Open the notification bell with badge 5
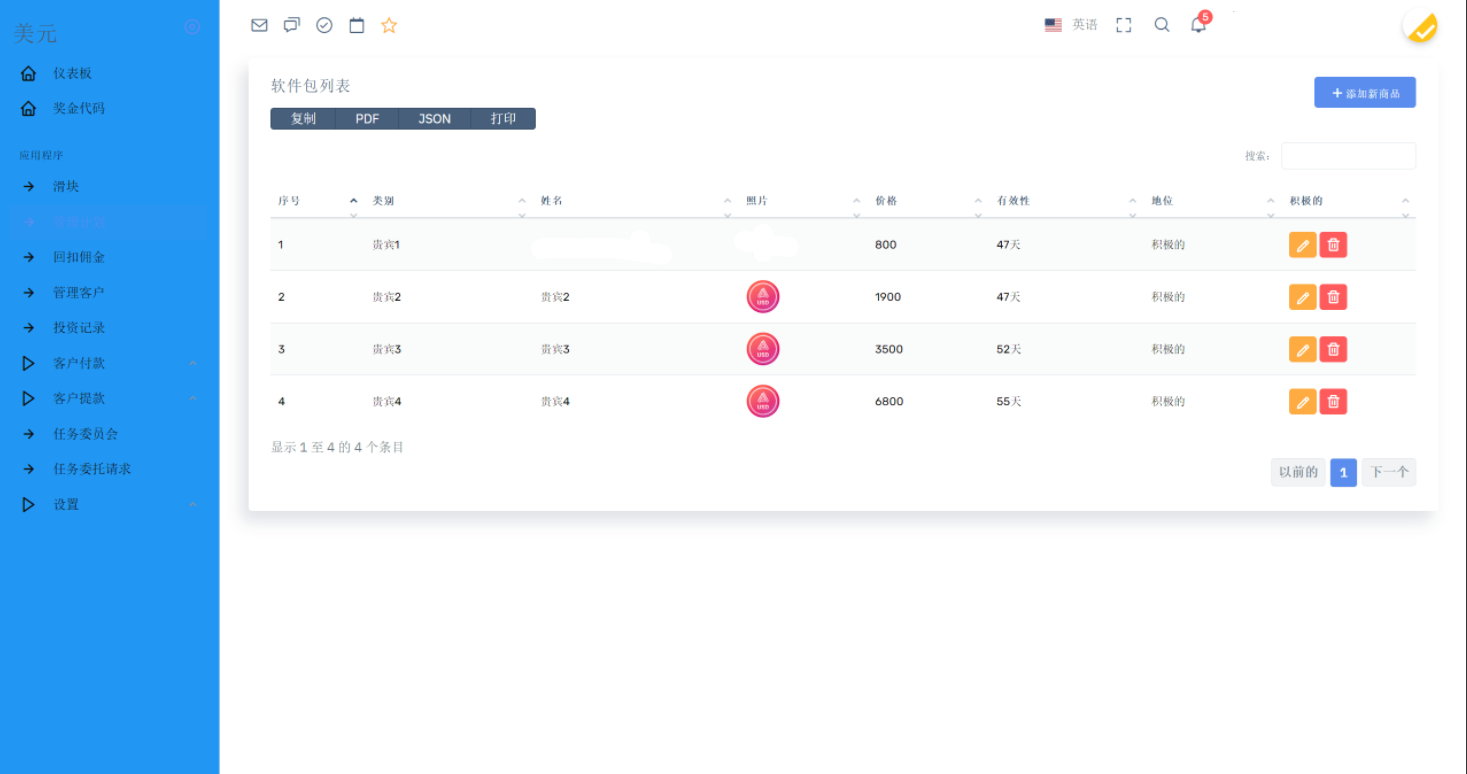 click(x=1198, y=24)
